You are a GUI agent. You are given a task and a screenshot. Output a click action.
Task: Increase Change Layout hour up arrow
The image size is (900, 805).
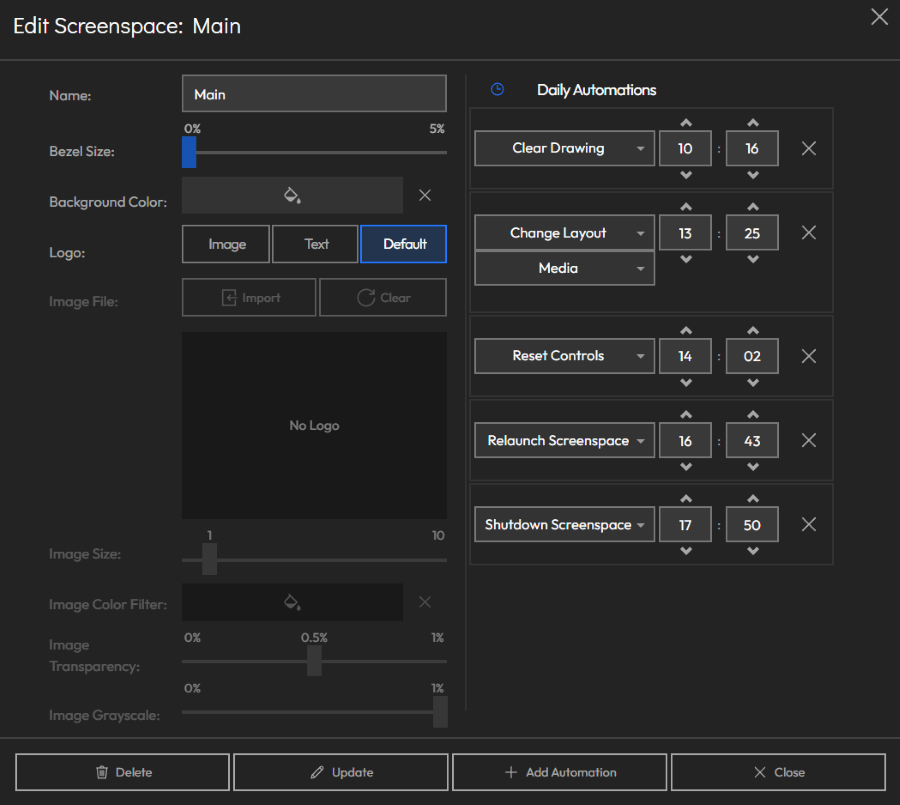(686, 207)
